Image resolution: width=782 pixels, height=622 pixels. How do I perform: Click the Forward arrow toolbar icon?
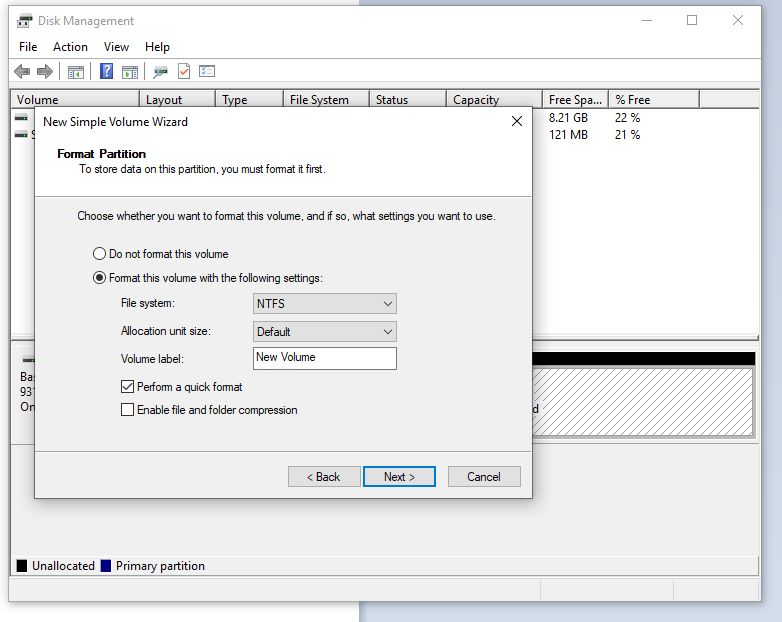(45, 72)
